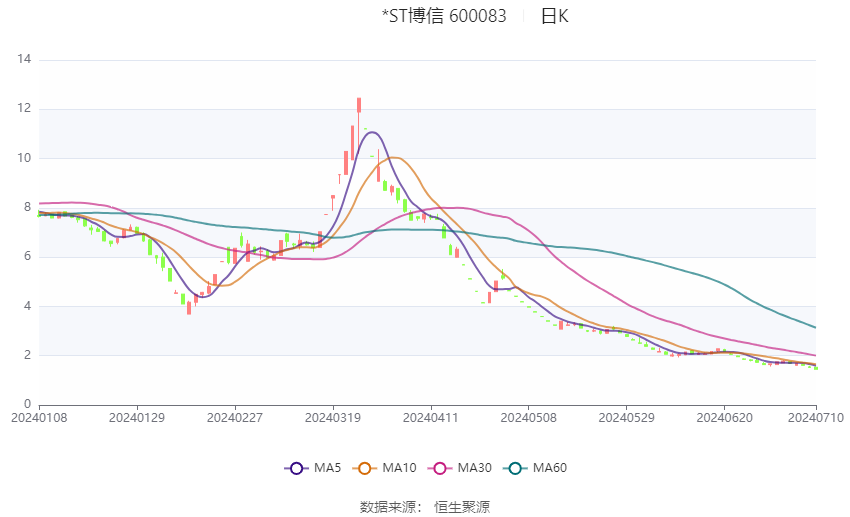Click the data source text '恒生聚源'

coord(462,507)
